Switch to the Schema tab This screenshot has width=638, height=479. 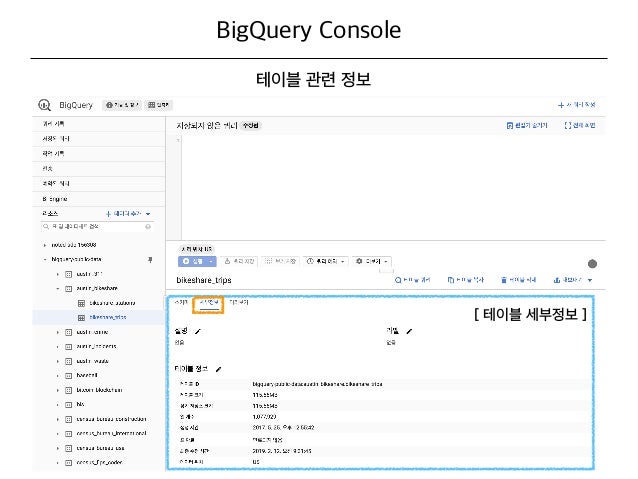click(181, 302)
